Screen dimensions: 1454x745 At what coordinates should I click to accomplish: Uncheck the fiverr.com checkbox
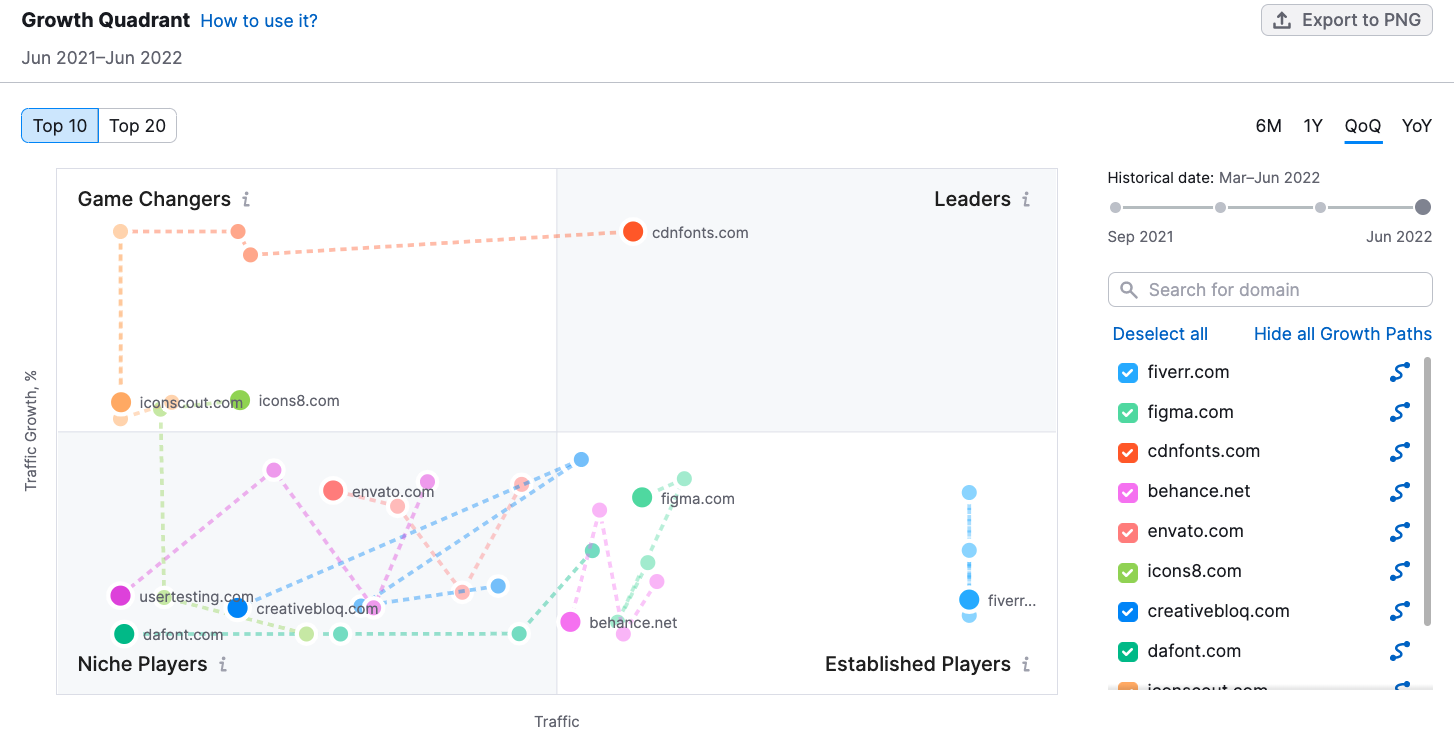point(1127,373)
